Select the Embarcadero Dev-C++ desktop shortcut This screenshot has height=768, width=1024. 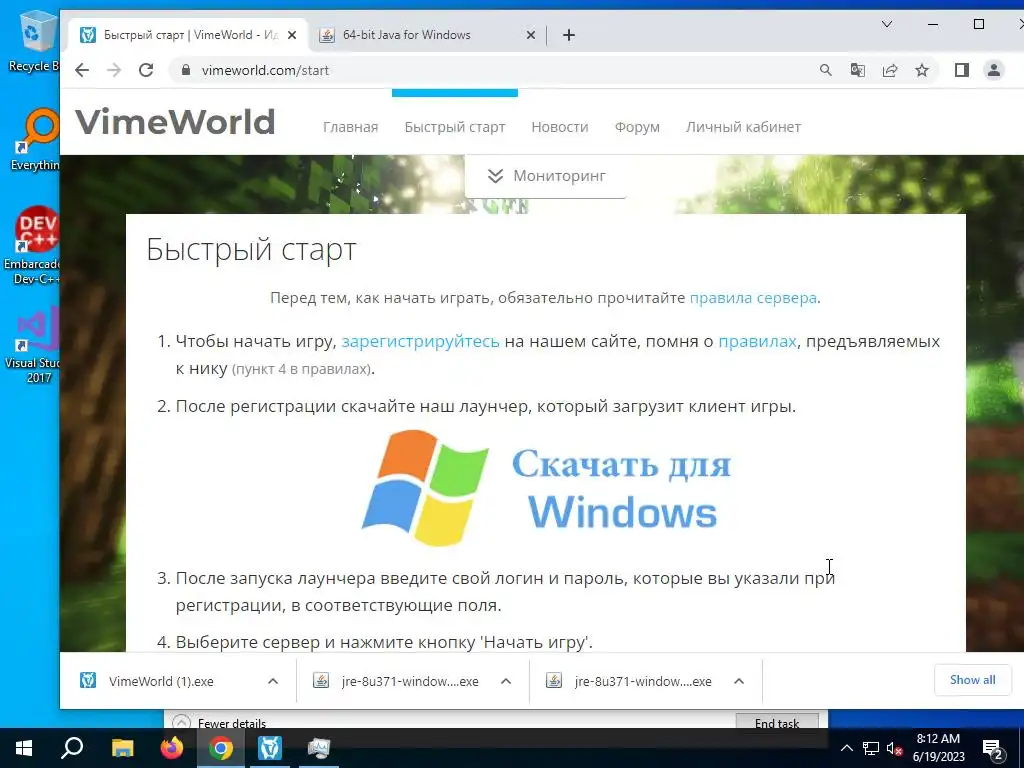pos(31,246)
